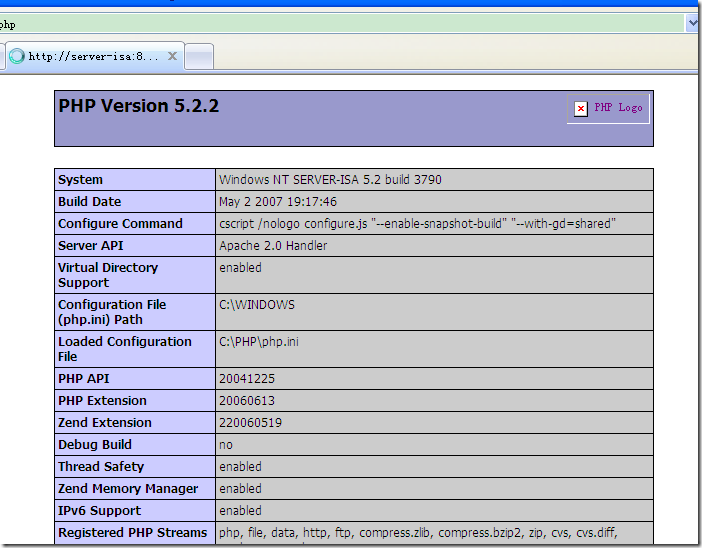This screenshot has height=548, width=702.
Task: Select the Configure Command label
Action: click(120, 223)
